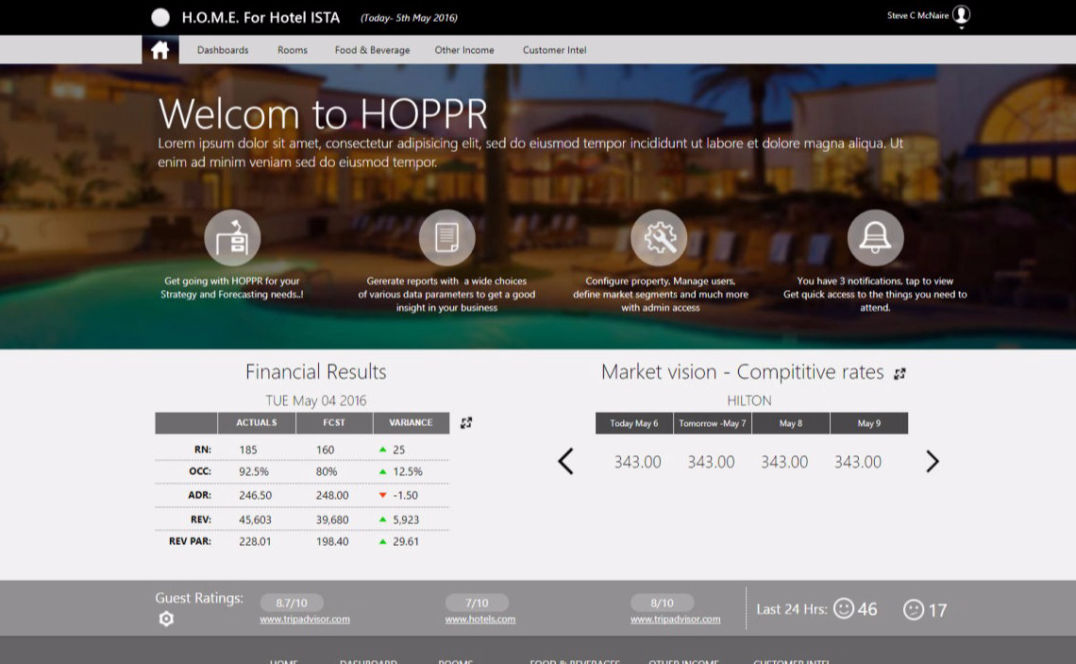Open the tripadvisor link under 8.7/10

[305, 619]
